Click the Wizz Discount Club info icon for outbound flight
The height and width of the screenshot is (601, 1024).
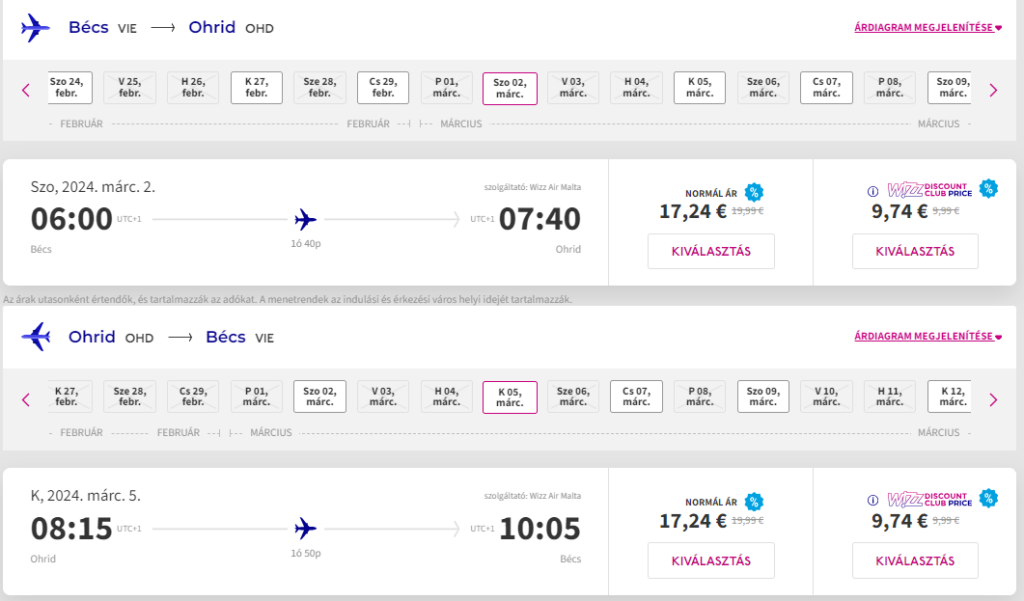[872, 191]
